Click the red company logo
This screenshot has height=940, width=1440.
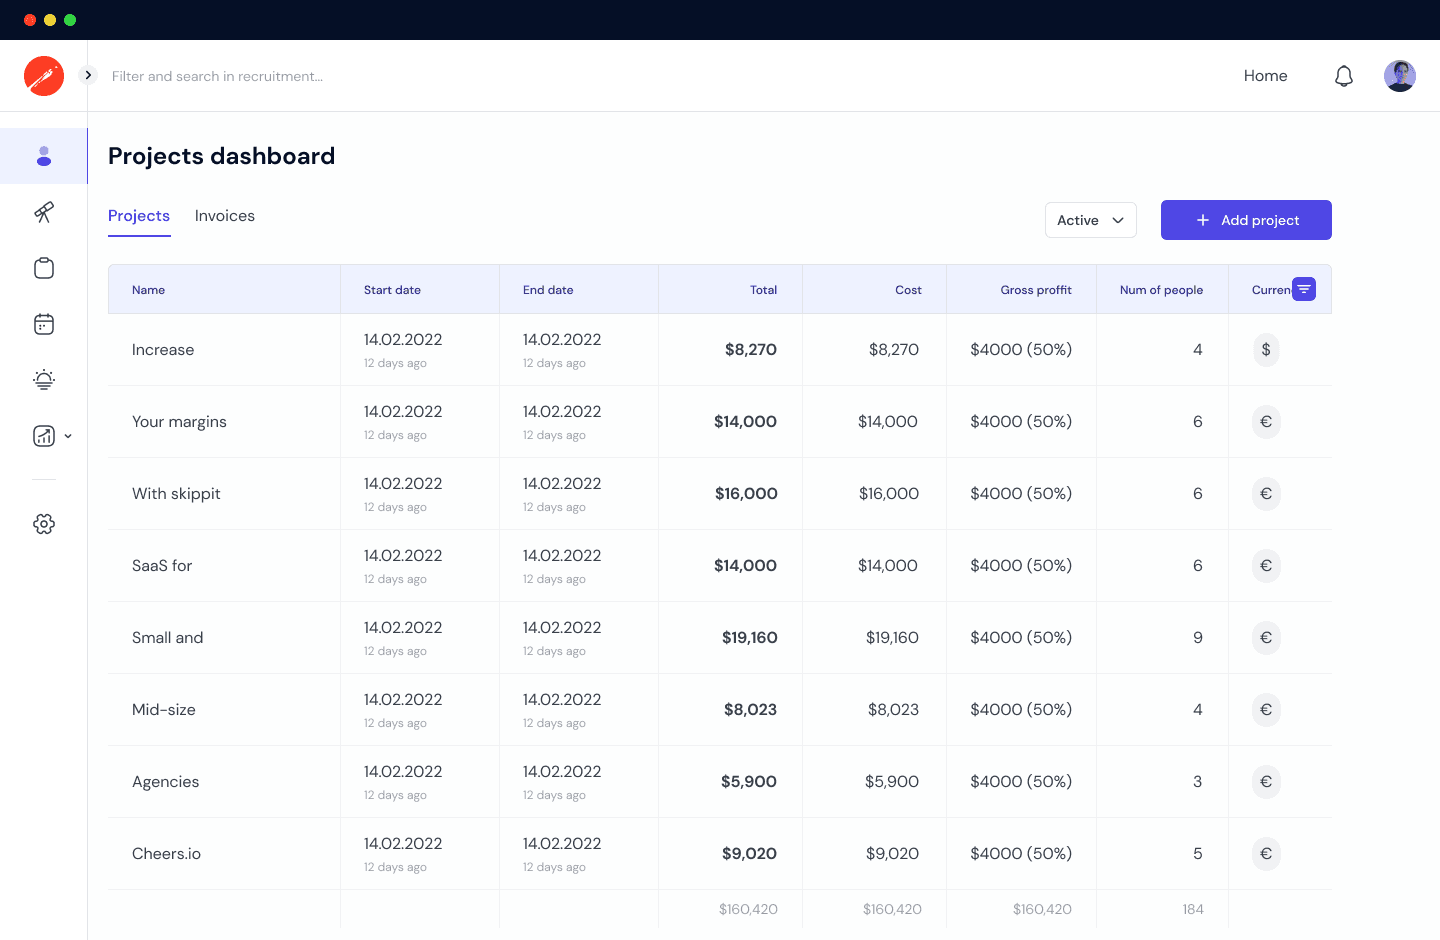44,75
